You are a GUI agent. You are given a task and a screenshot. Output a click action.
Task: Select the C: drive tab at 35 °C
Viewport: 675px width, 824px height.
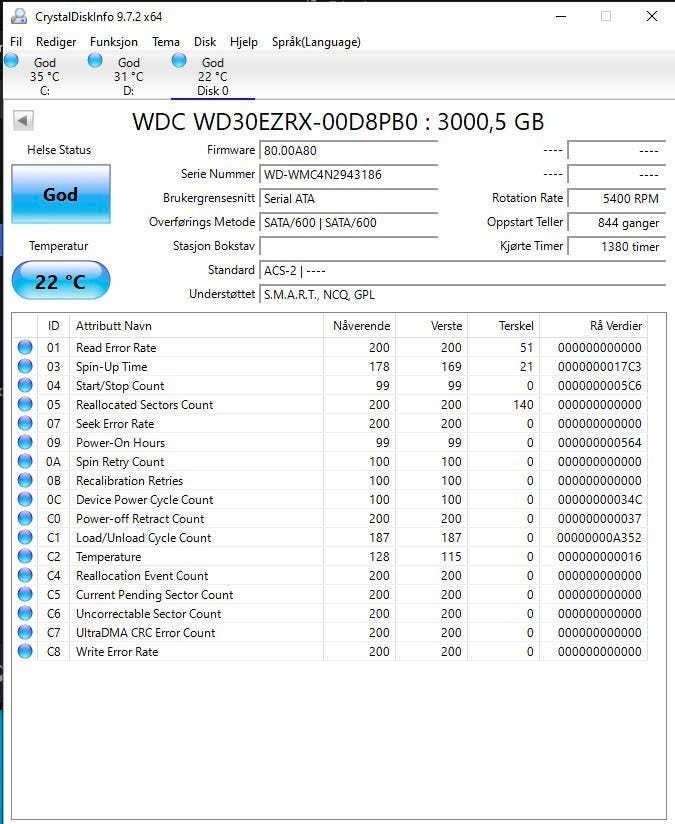pos(45,77)
